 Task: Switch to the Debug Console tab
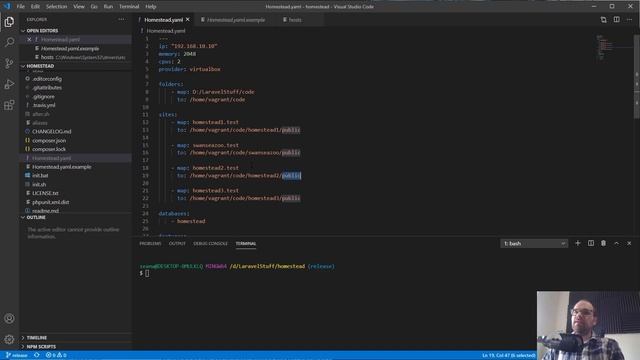point(210,243)
